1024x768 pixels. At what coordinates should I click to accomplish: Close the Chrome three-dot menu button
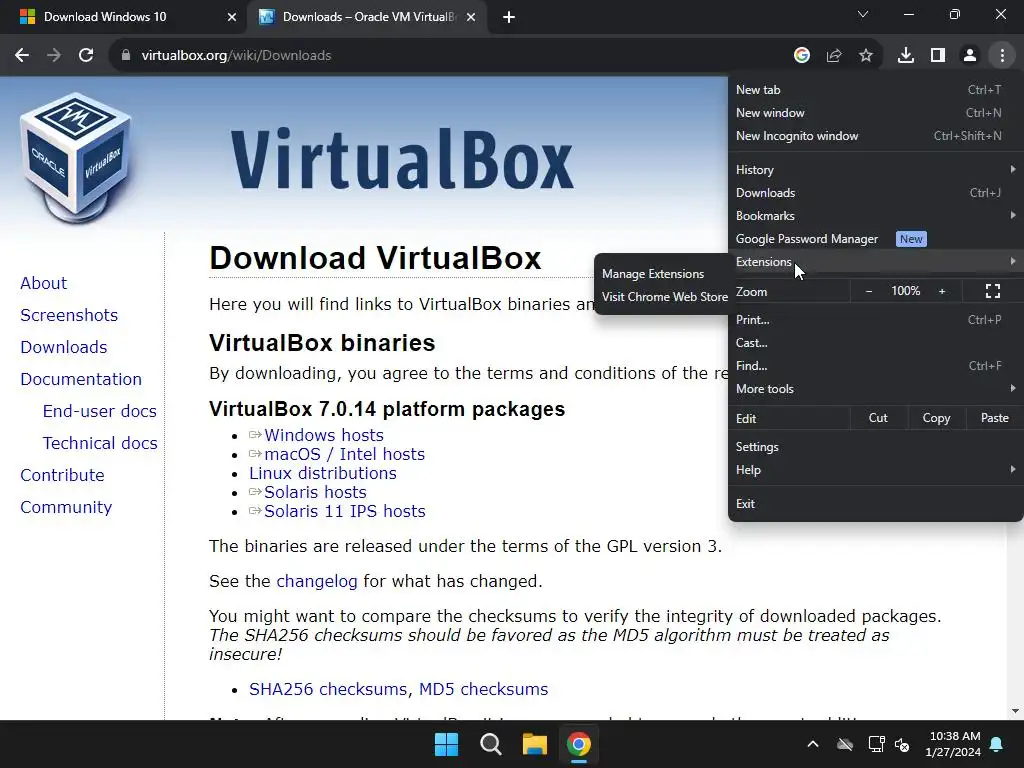click(1002, 56)
